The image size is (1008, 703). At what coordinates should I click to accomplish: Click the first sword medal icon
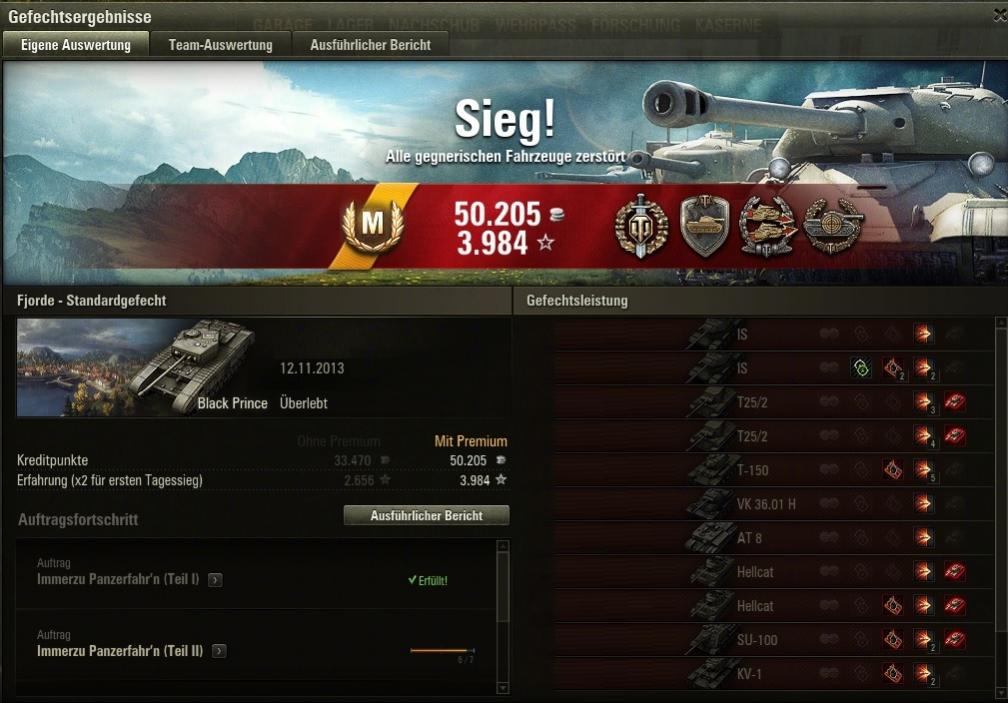point(641,226)
